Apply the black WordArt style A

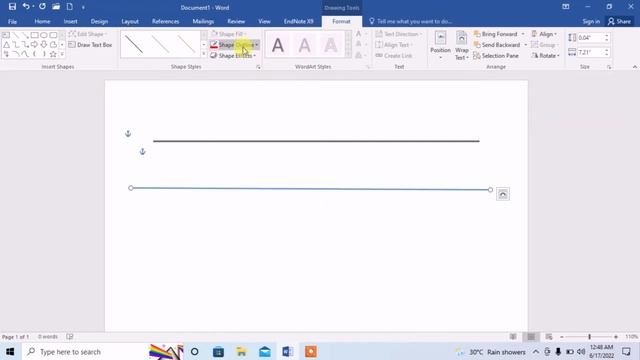(278, 45)
